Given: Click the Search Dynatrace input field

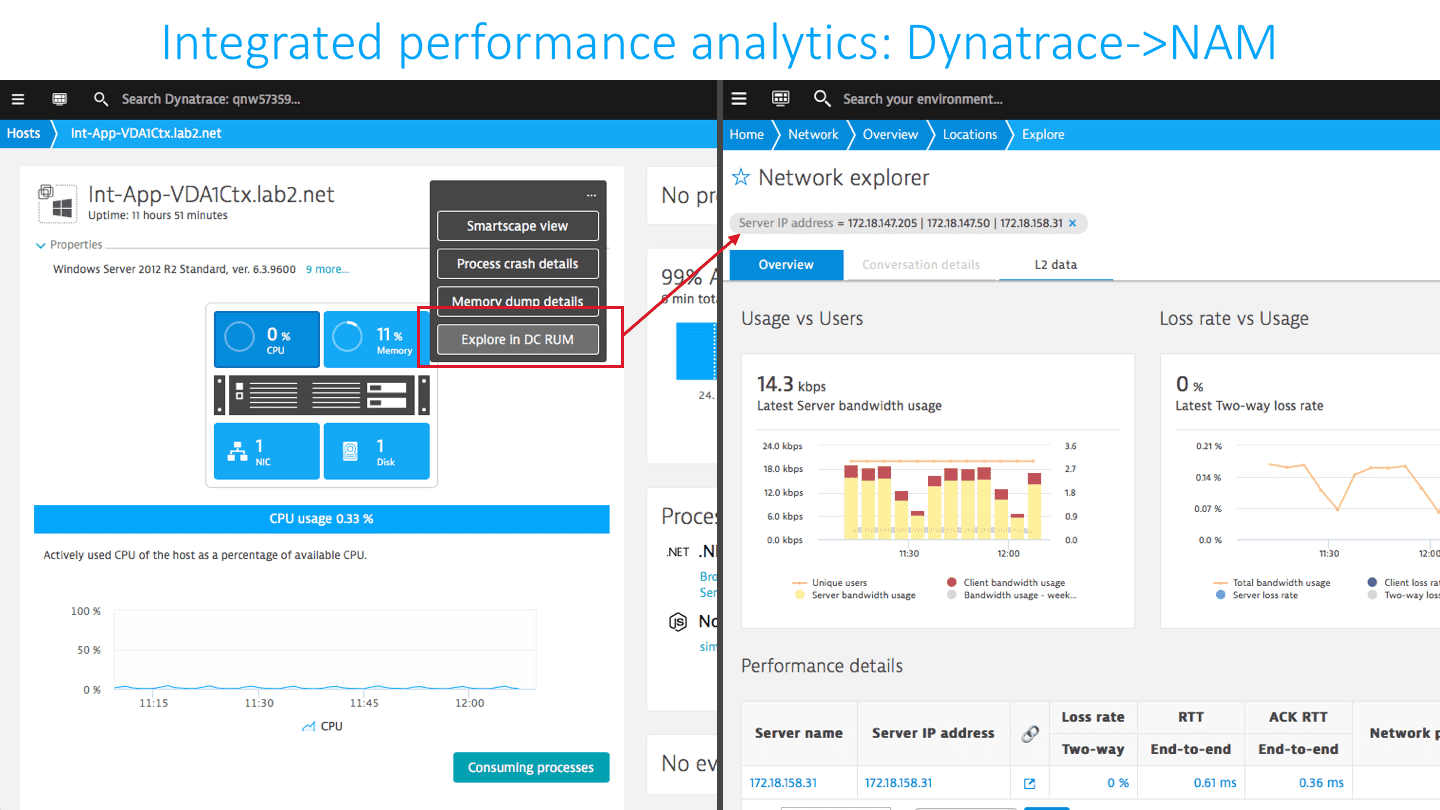Looking at the screenshot, I should coord(211,99).
